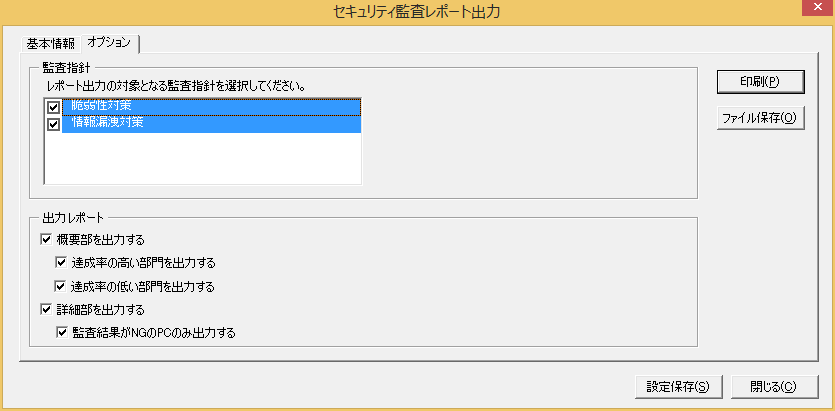Click the blank area of the 監査指針 list
Image resolution: width=835 pixels, height=411 pixels.
[x=200, y=160]
